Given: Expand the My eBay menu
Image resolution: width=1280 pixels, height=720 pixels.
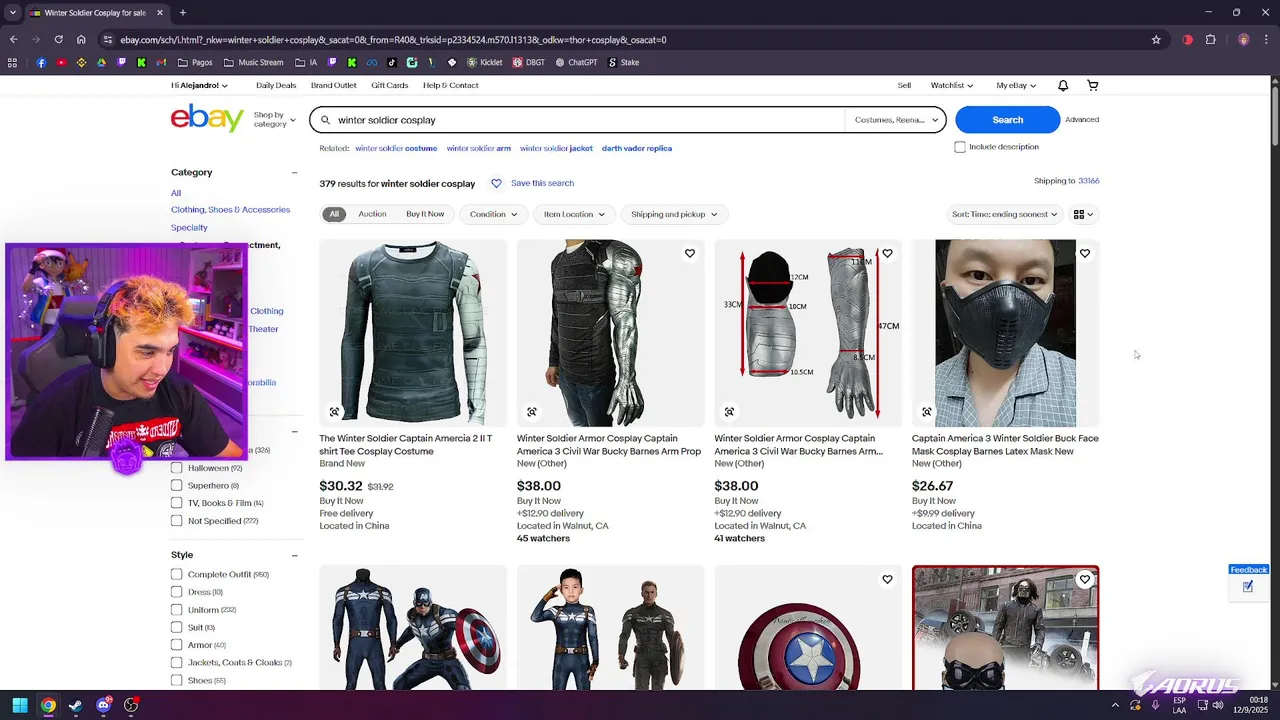Looking at the screenshot, I should [x=1016, y=86].
